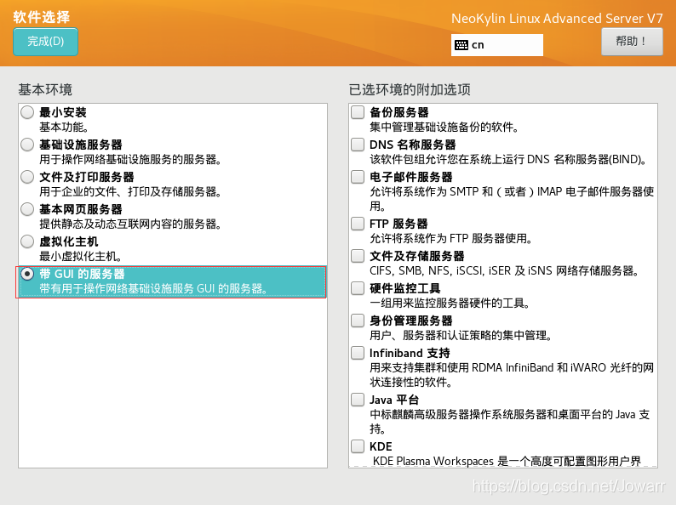This screenshot has height=505, width=676.
Task: Select the 虚拟化主机 radio button
Action: (x=27, y=242)
